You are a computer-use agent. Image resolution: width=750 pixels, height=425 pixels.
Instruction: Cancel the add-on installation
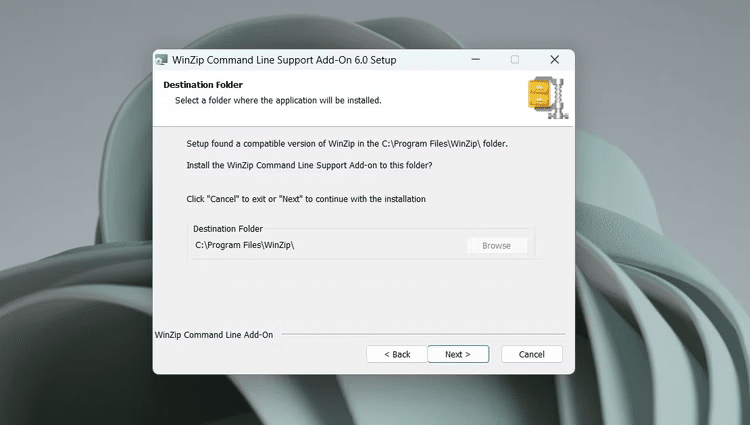tap(531, 354)
